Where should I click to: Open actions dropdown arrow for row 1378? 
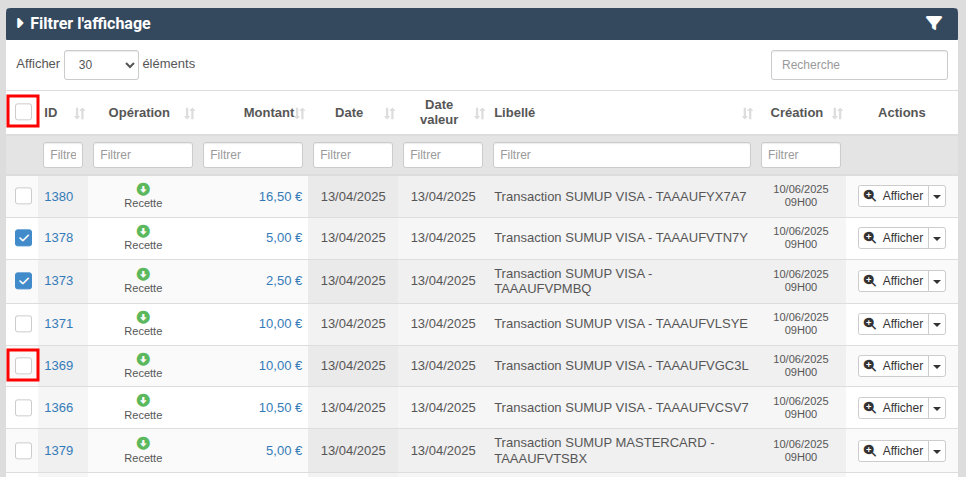(937, 237)
